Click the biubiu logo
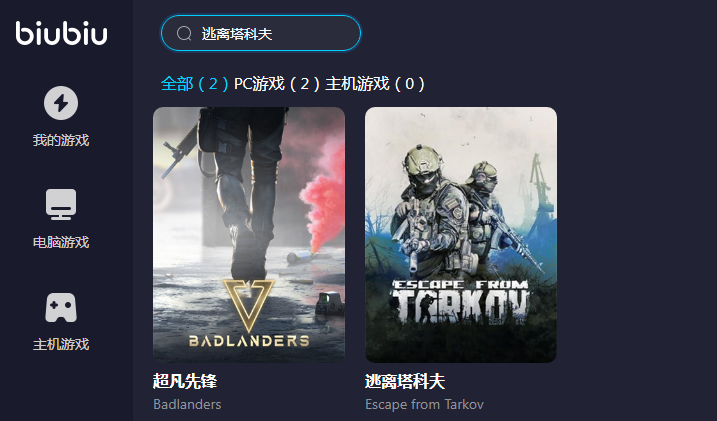The width and height of the screenshot is (717, 421). 61,33
